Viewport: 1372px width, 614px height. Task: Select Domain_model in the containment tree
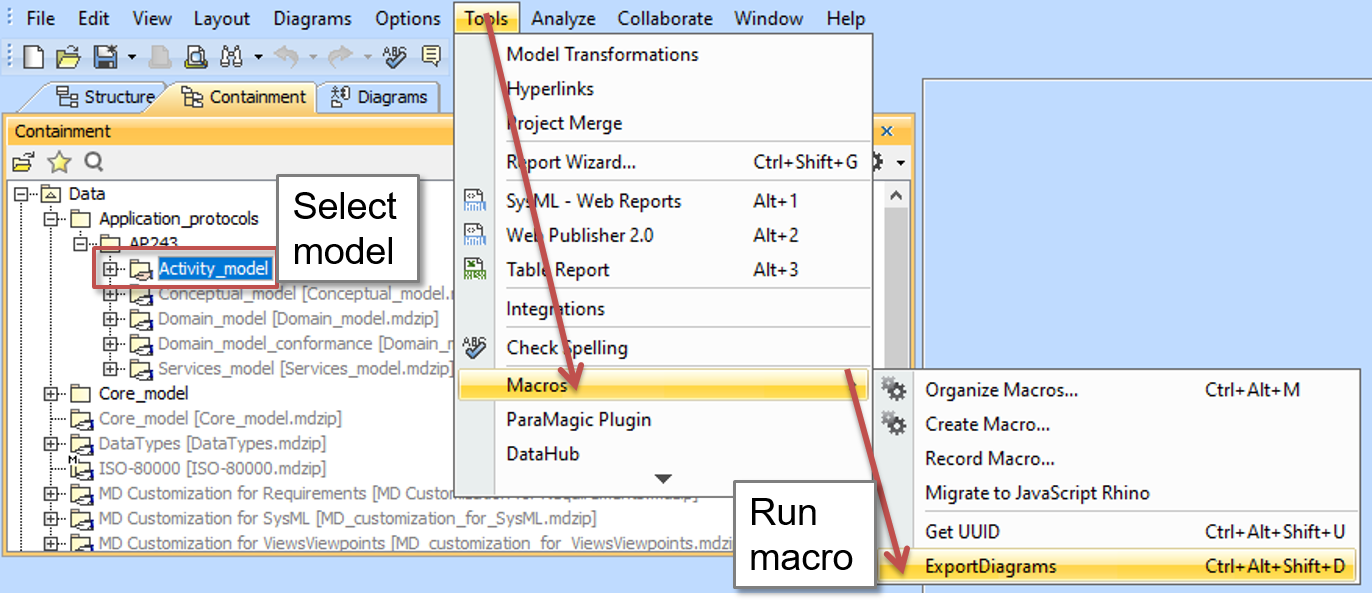coord(214,319)
